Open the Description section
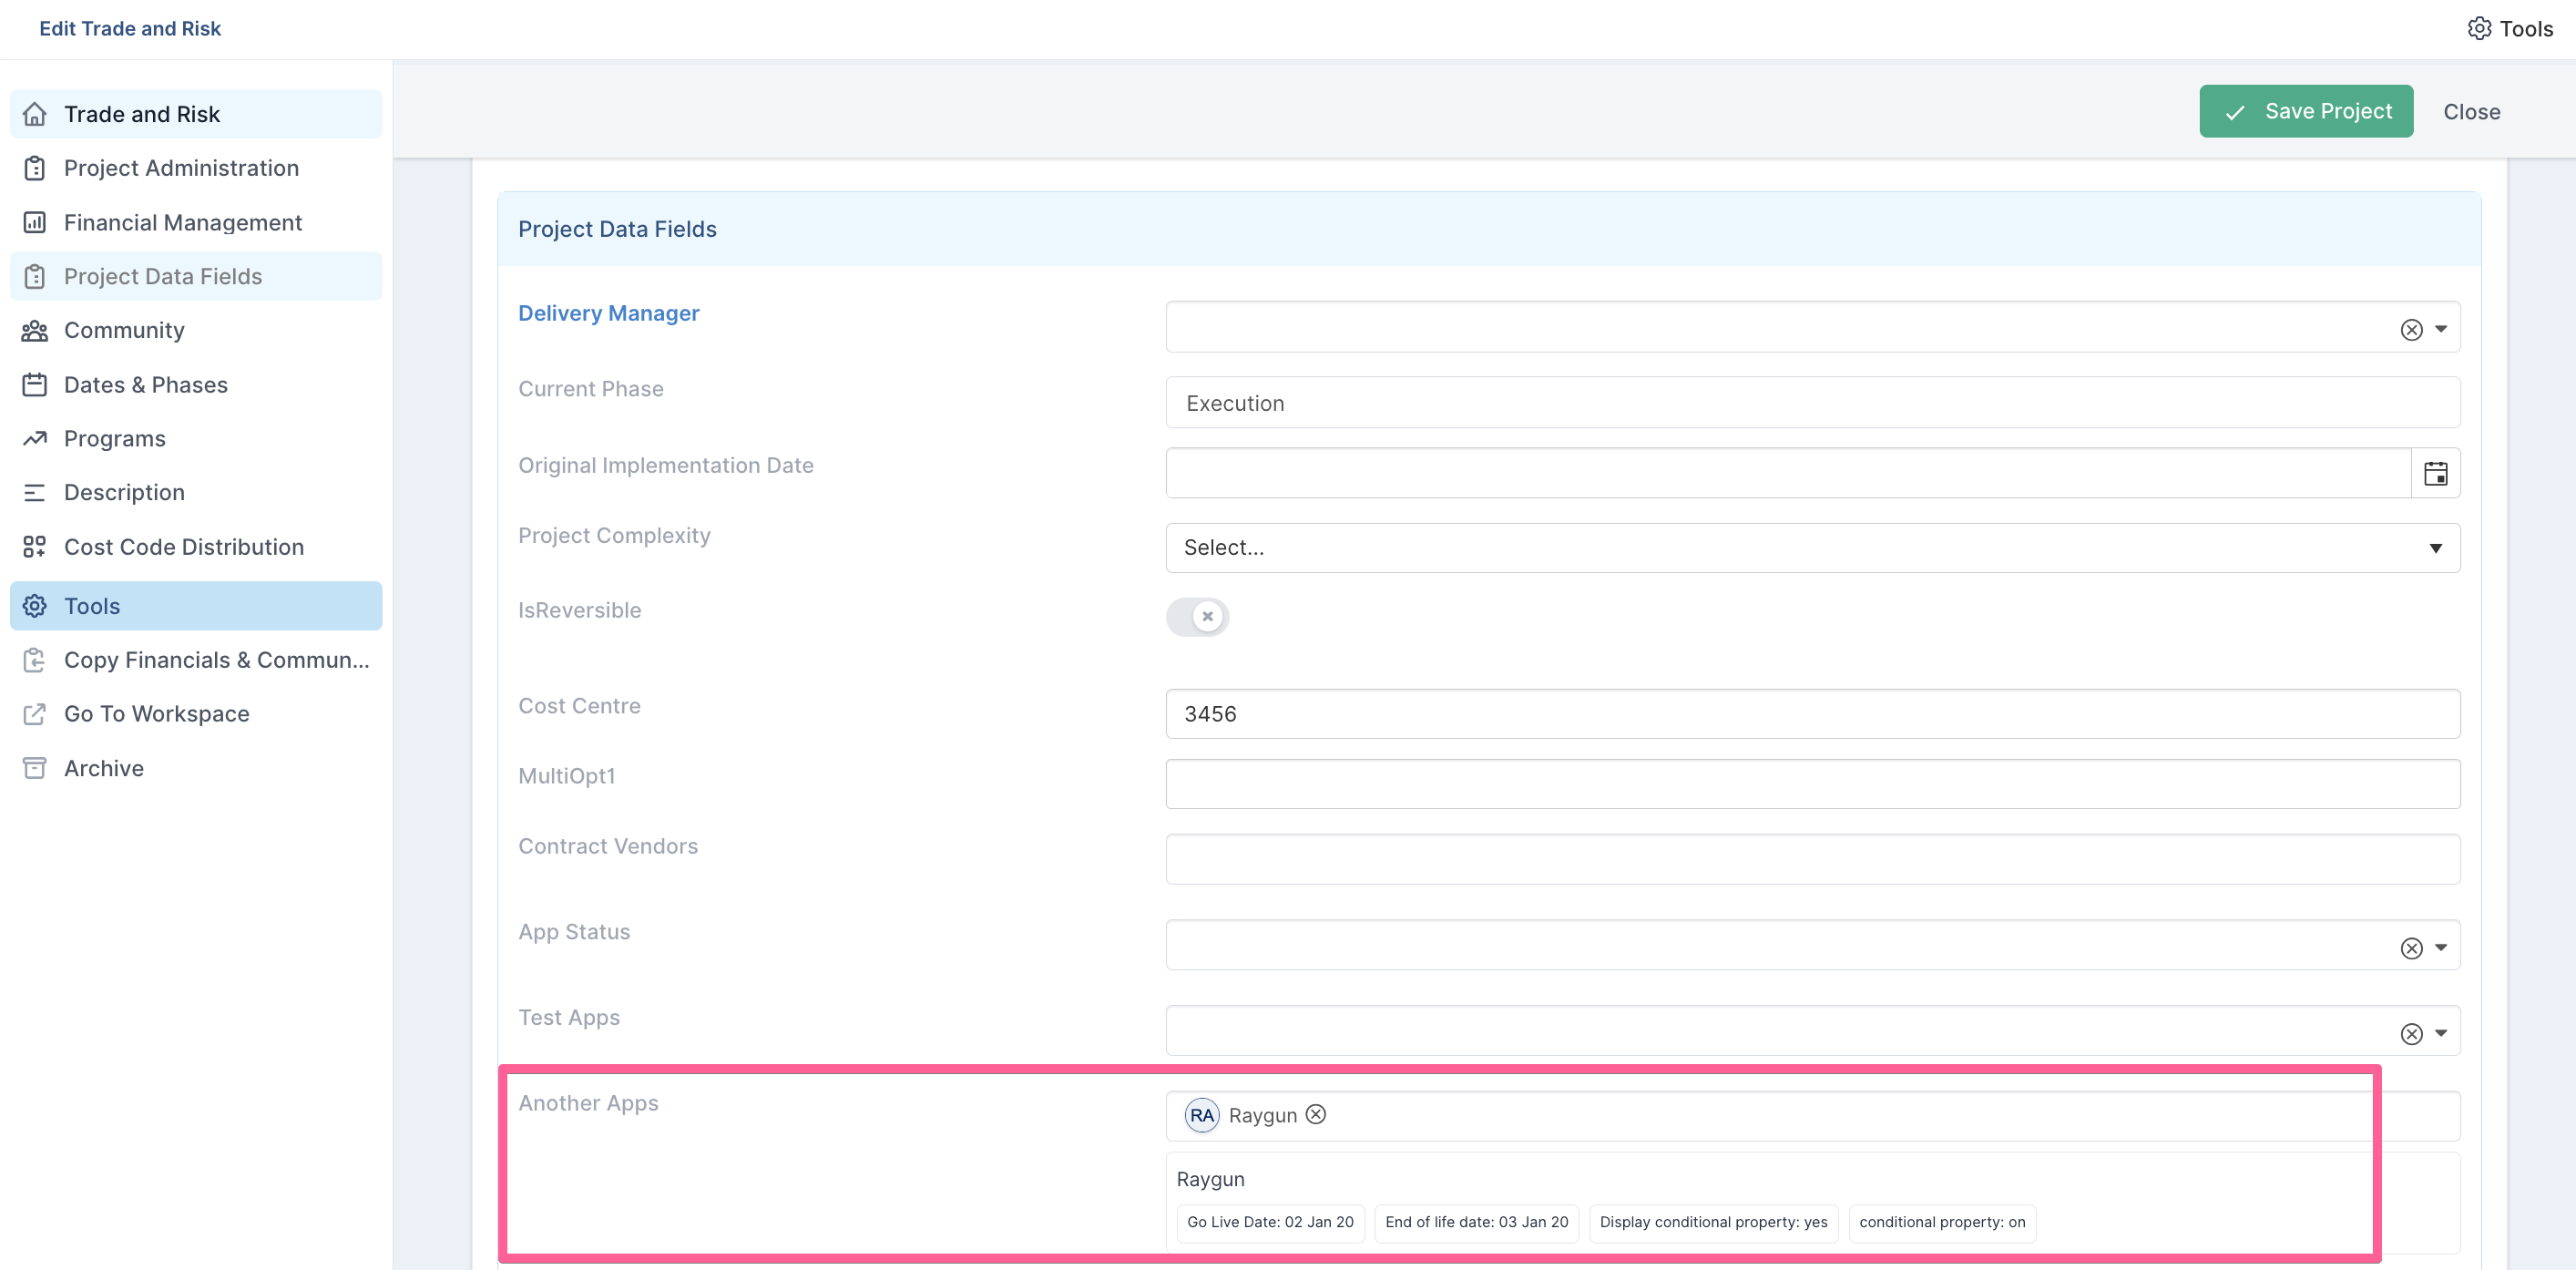 click(196, 492)
